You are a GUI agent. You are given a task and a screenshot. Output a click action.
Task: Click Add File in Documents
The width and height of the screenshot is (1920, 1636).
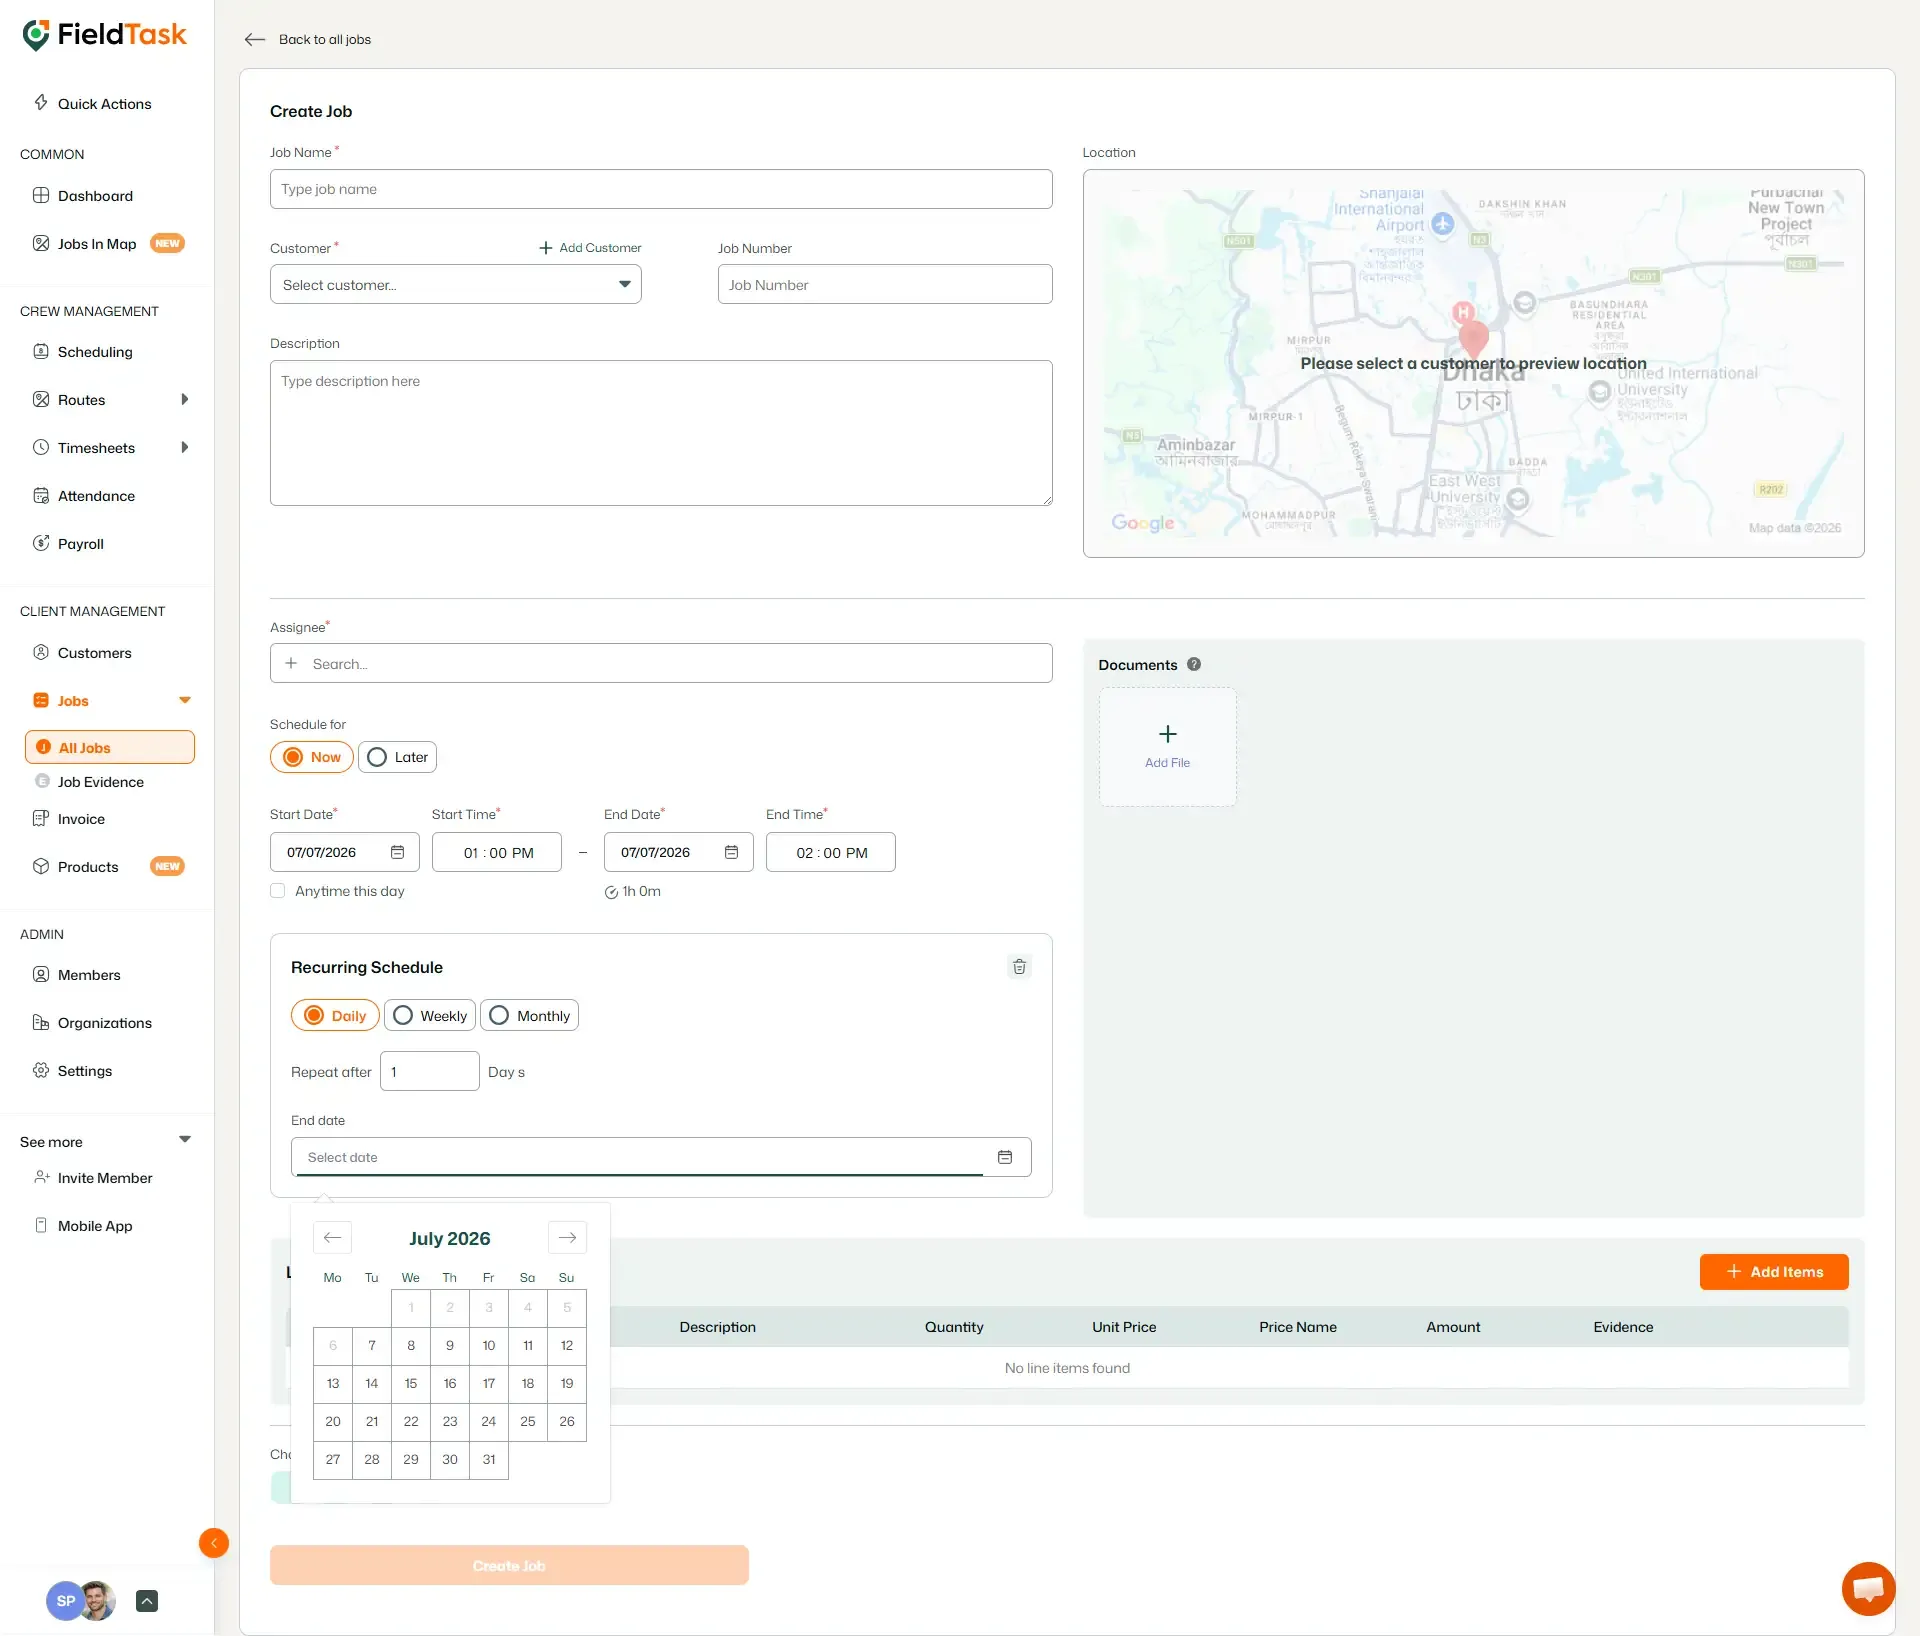tap(1168, 747)
